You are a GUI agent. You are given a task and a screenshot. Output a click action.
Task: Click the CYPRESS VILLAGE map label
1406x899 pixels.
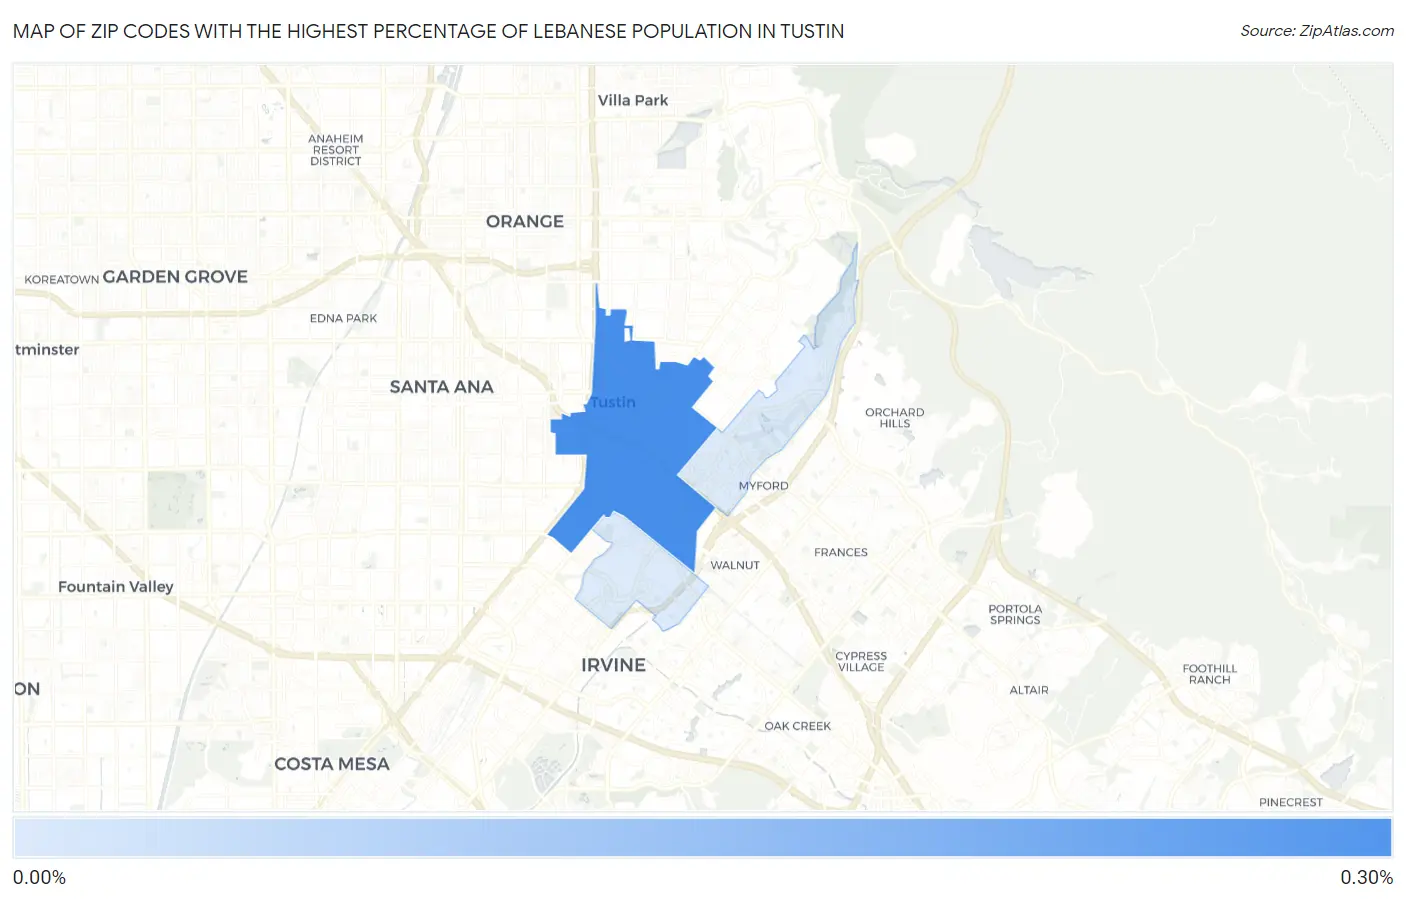tap(861, 662)
